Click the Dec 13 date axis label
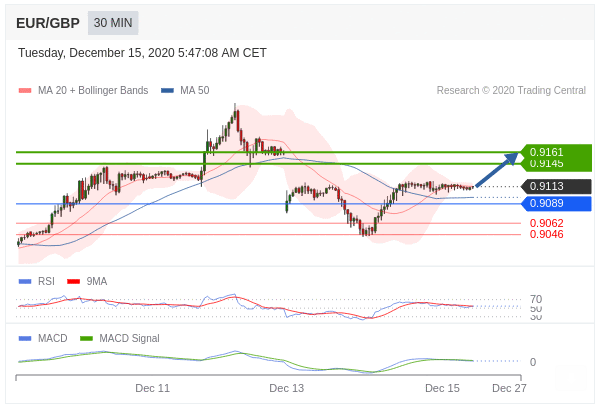Screen dimensions: 600x408 [x=287, y=388]
